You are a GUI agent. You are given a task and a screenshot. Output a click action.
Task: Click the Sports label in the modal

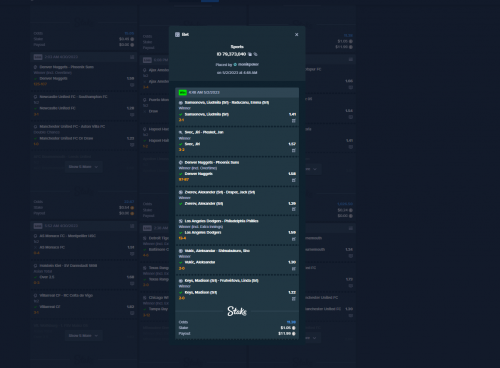tap(237, 47)
